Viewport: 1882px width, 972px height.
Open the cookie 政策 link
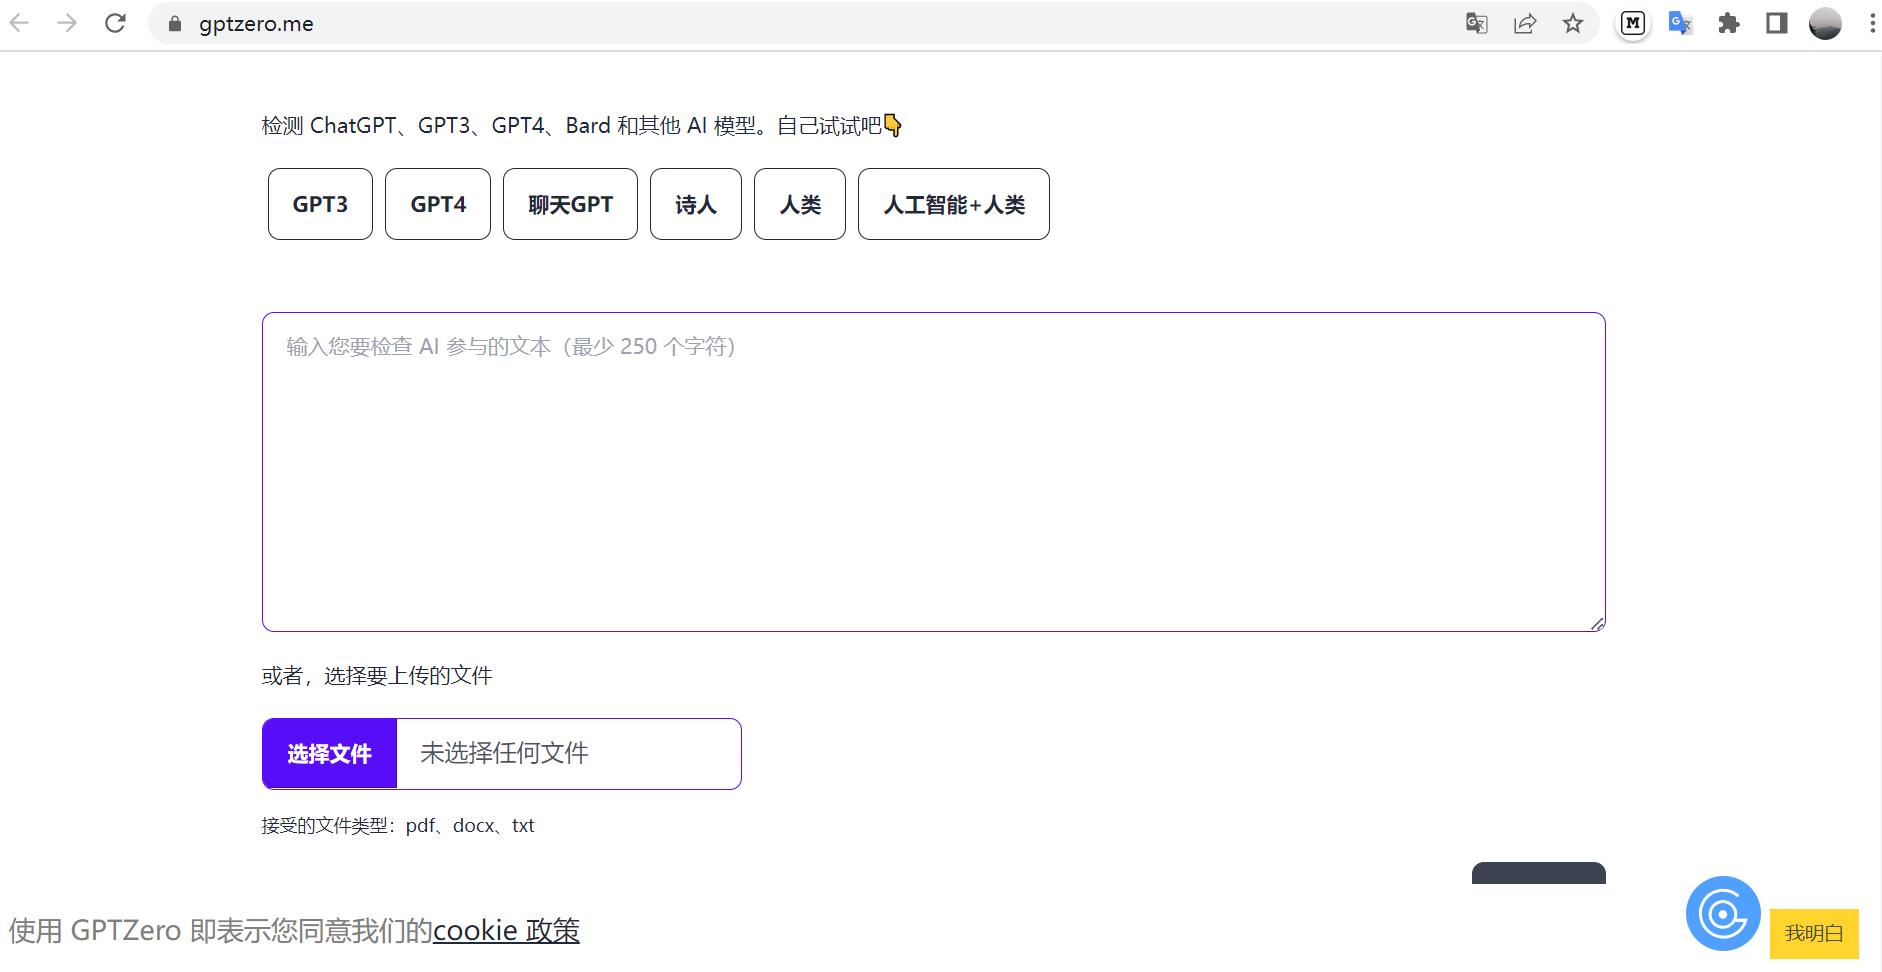[x=506, y=930]
